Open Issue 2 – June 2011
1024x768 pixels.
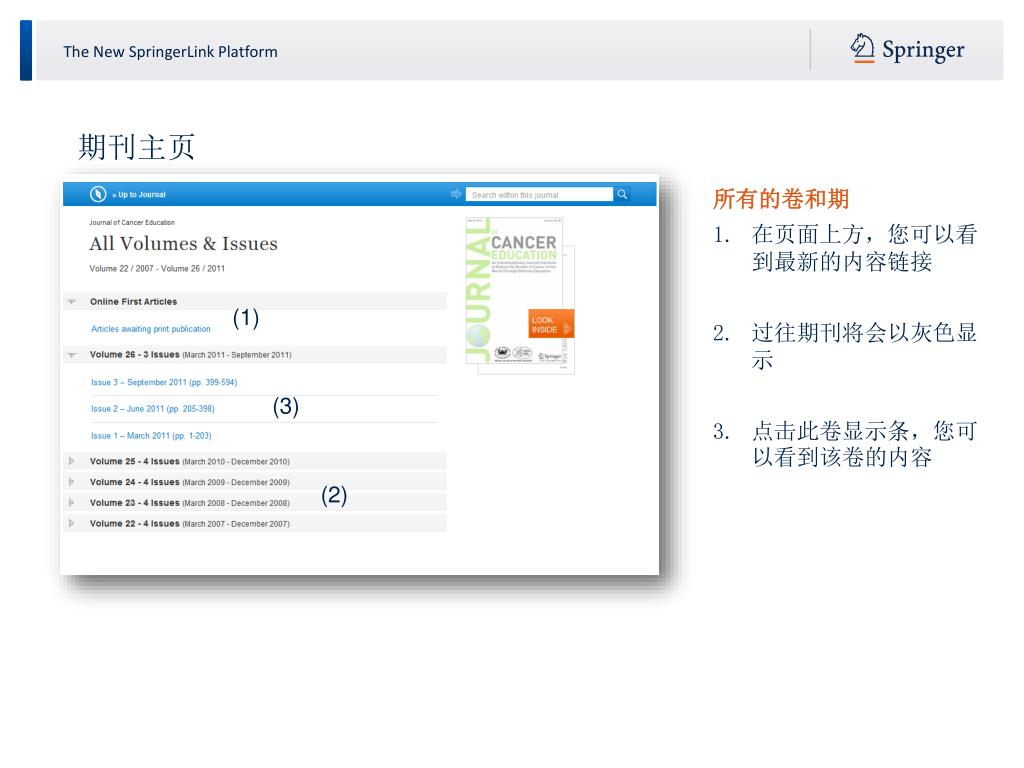point(153,409)
